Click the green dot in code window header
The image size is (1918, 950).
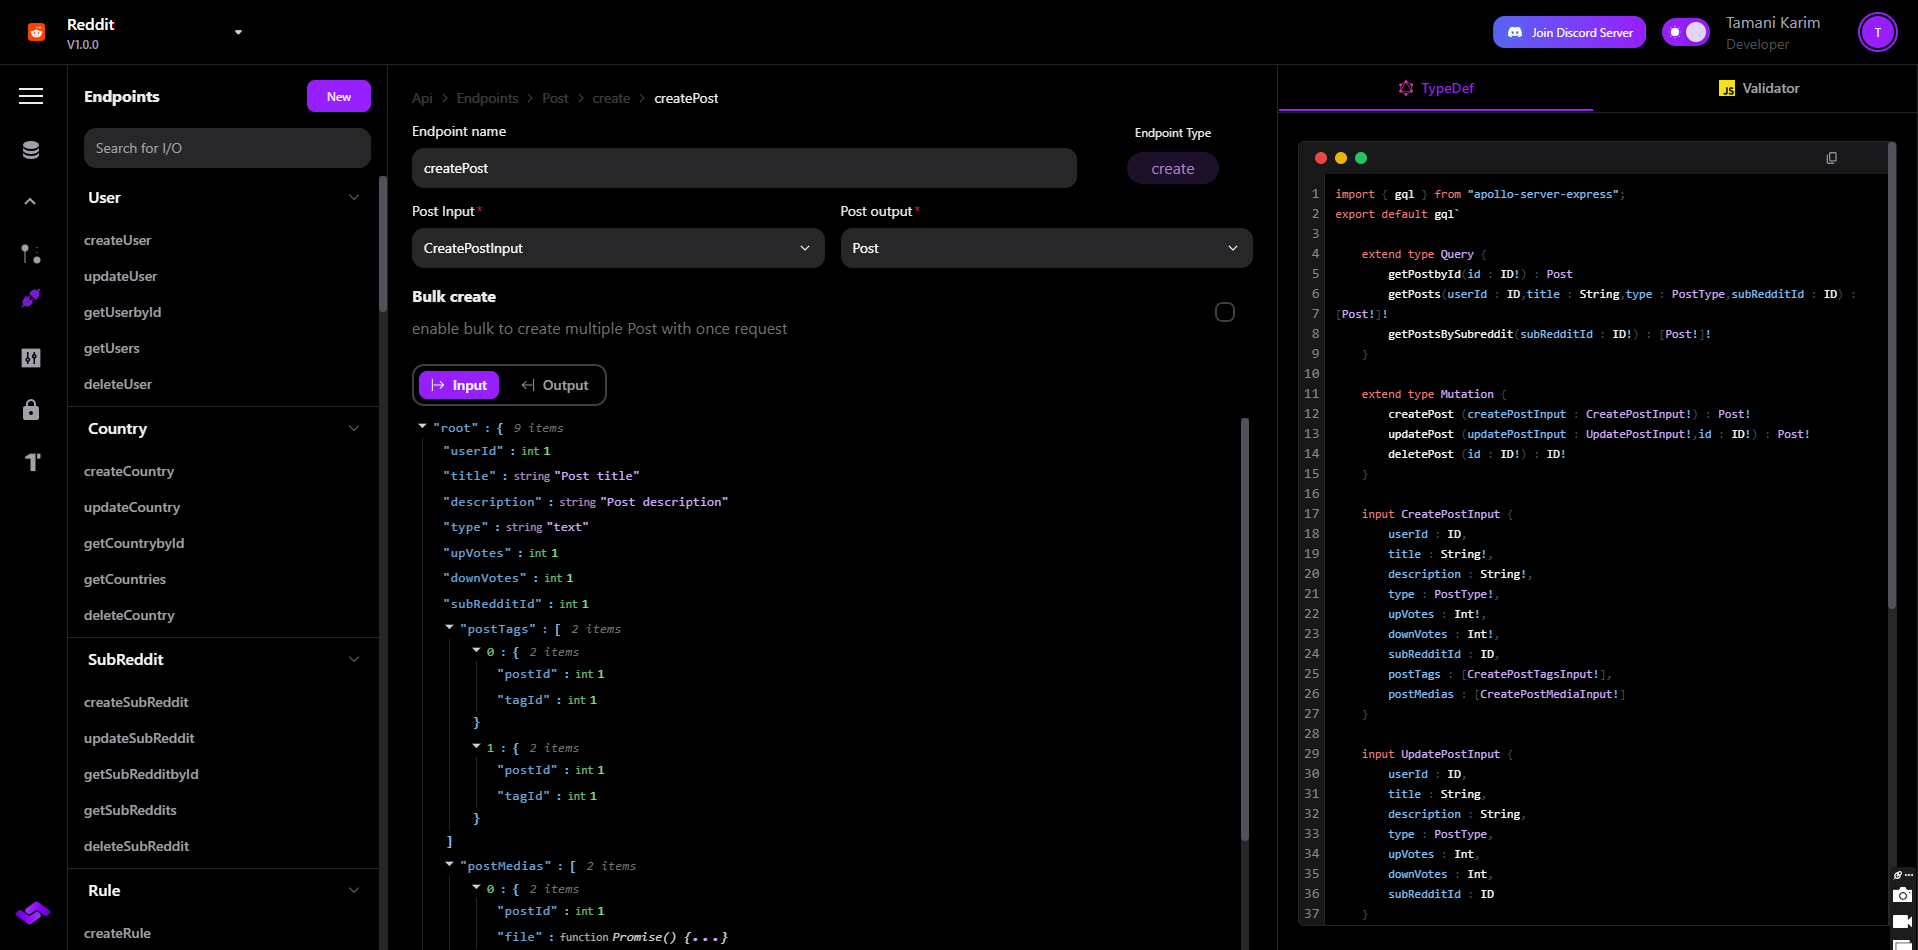(x=1361, y=158)
